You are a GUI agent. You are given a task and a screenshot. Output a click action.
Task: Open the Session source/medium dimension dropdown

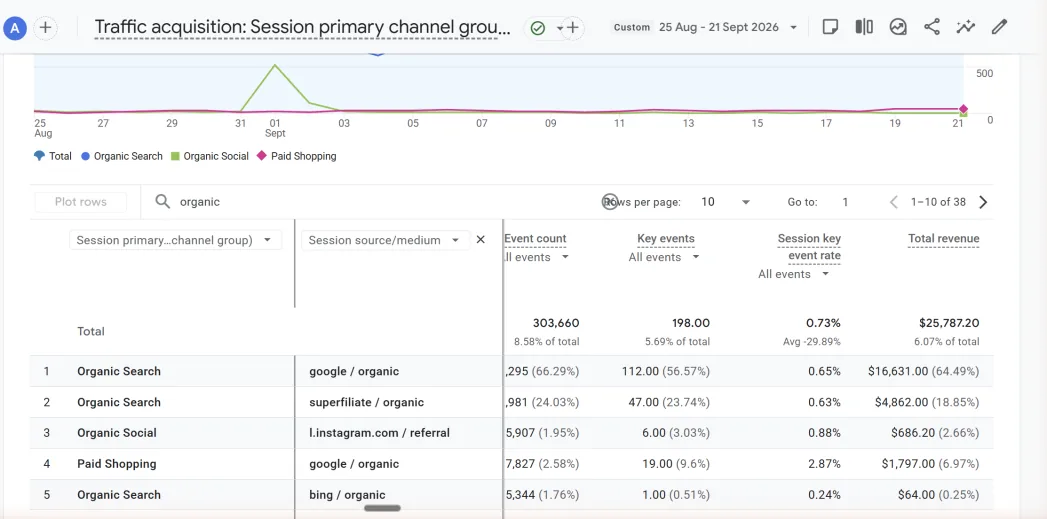point(385,240)
